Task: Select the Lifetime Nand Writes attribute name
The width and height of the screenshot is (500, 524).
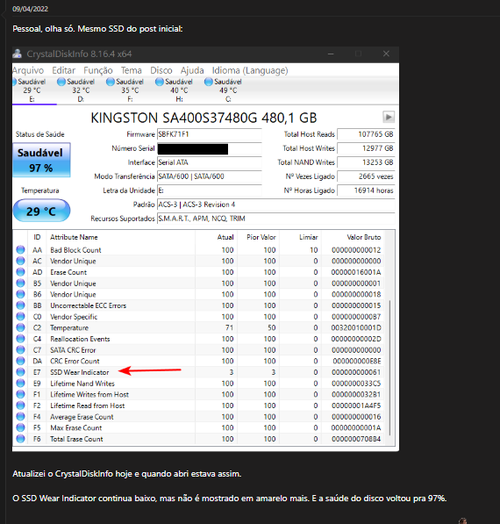Action: tap(82, 383)
